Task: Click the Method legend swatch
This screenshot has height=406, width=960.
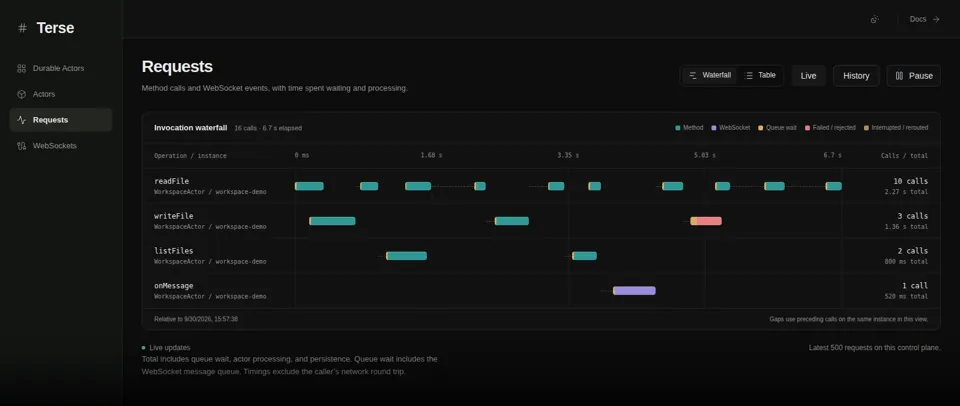Action: [x=678, y=128]
